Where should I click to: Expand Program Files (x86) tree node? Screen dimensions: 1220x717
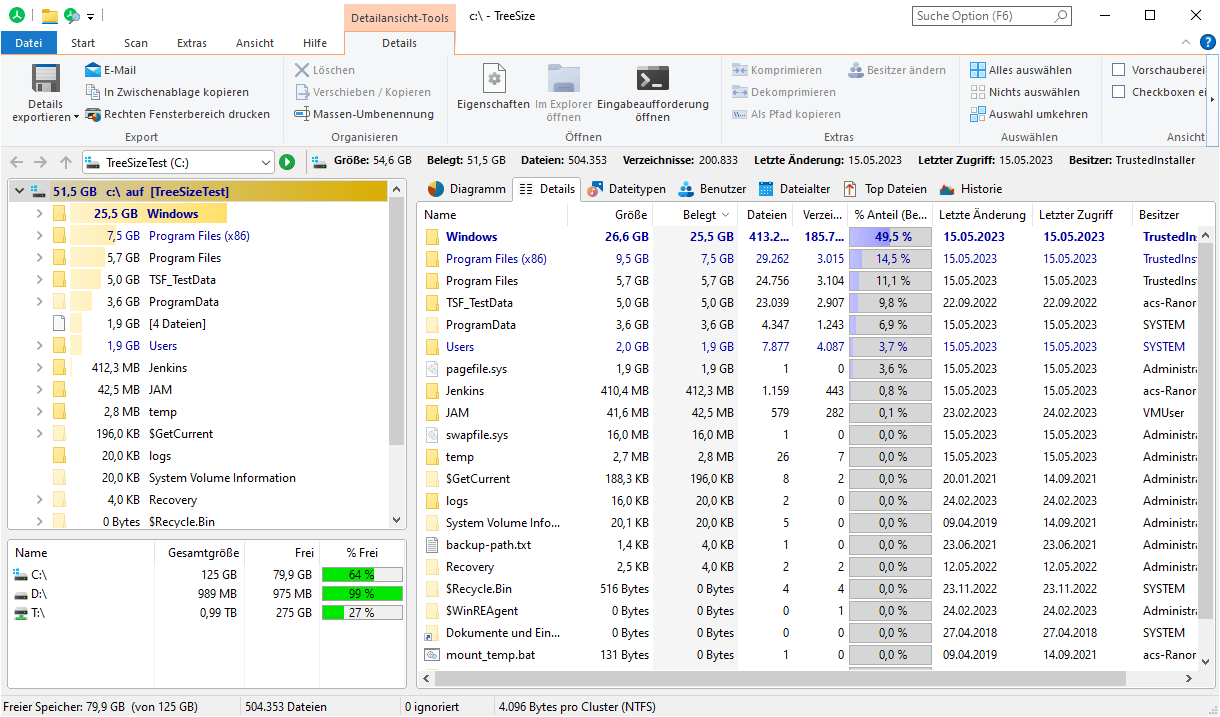tap(39, 235)
